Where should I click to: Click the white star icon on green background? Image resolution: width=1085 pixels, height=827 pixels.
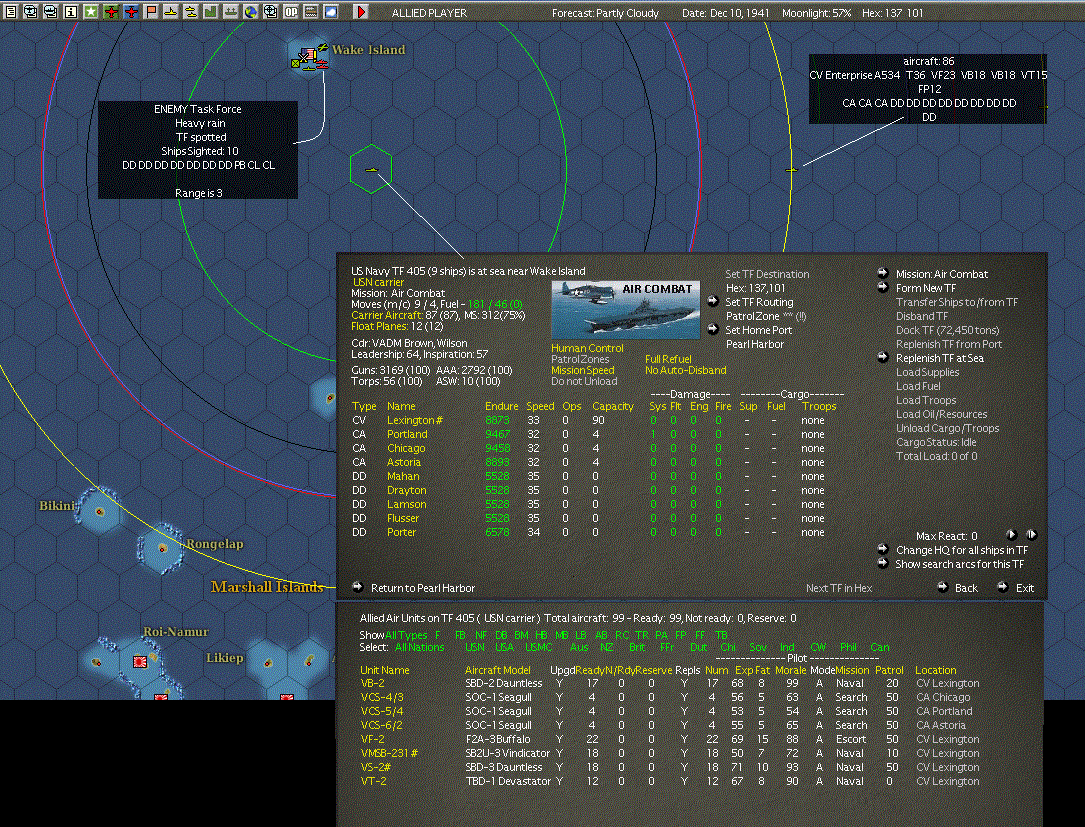pyautogui.click(x=91, y=11)
